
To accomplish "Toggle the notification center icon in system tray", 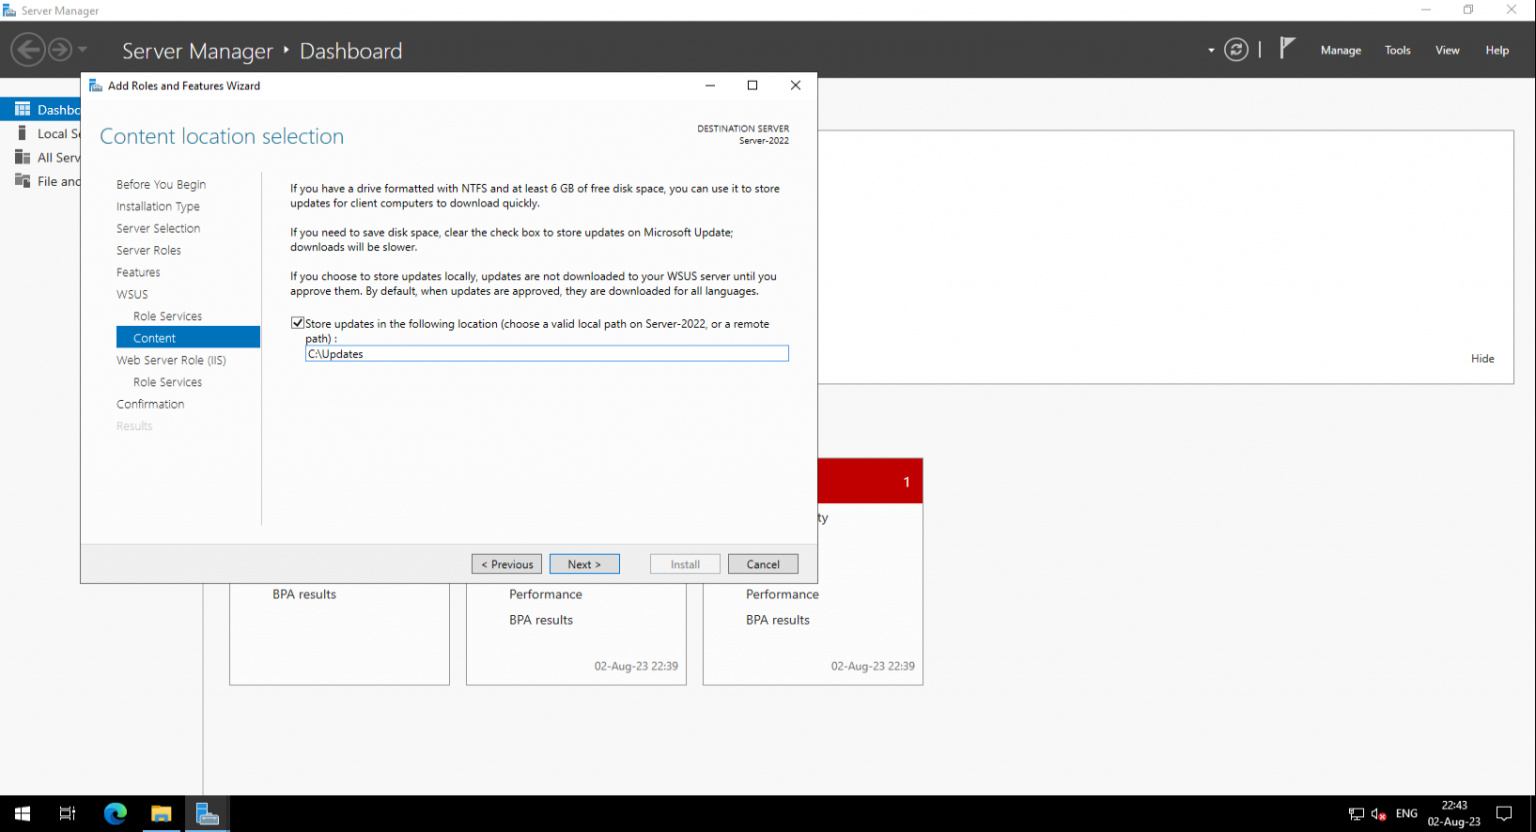I will pos(1505,813).
